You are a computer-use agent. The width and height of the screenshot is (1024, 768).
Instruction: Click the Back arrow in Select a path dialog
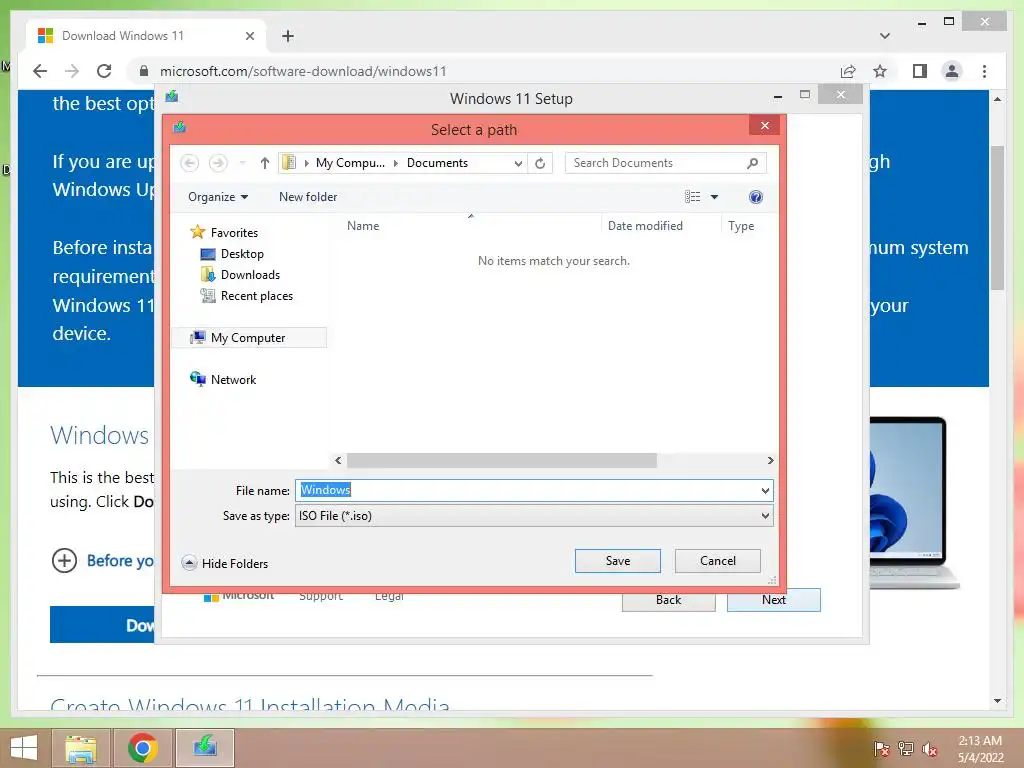[x=189, y=163]
